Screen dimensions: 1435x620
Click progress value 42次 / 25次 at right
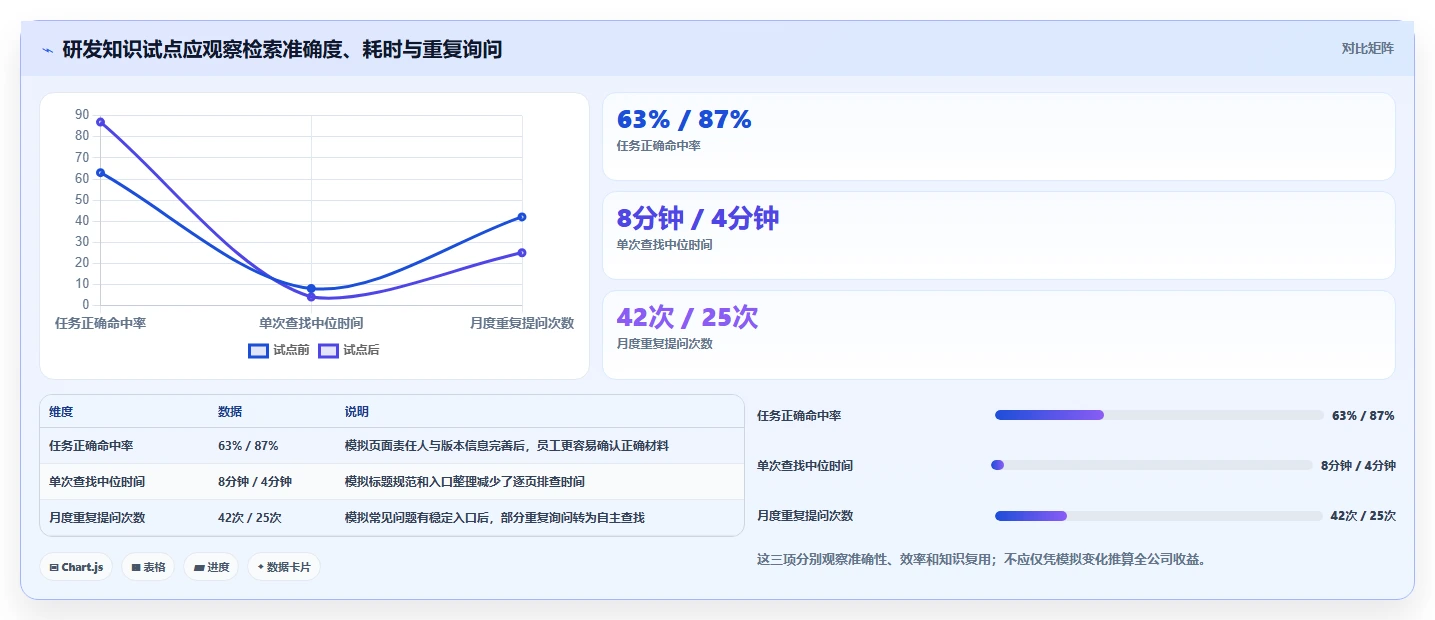pyautogui.click(x=1363, y=516)
